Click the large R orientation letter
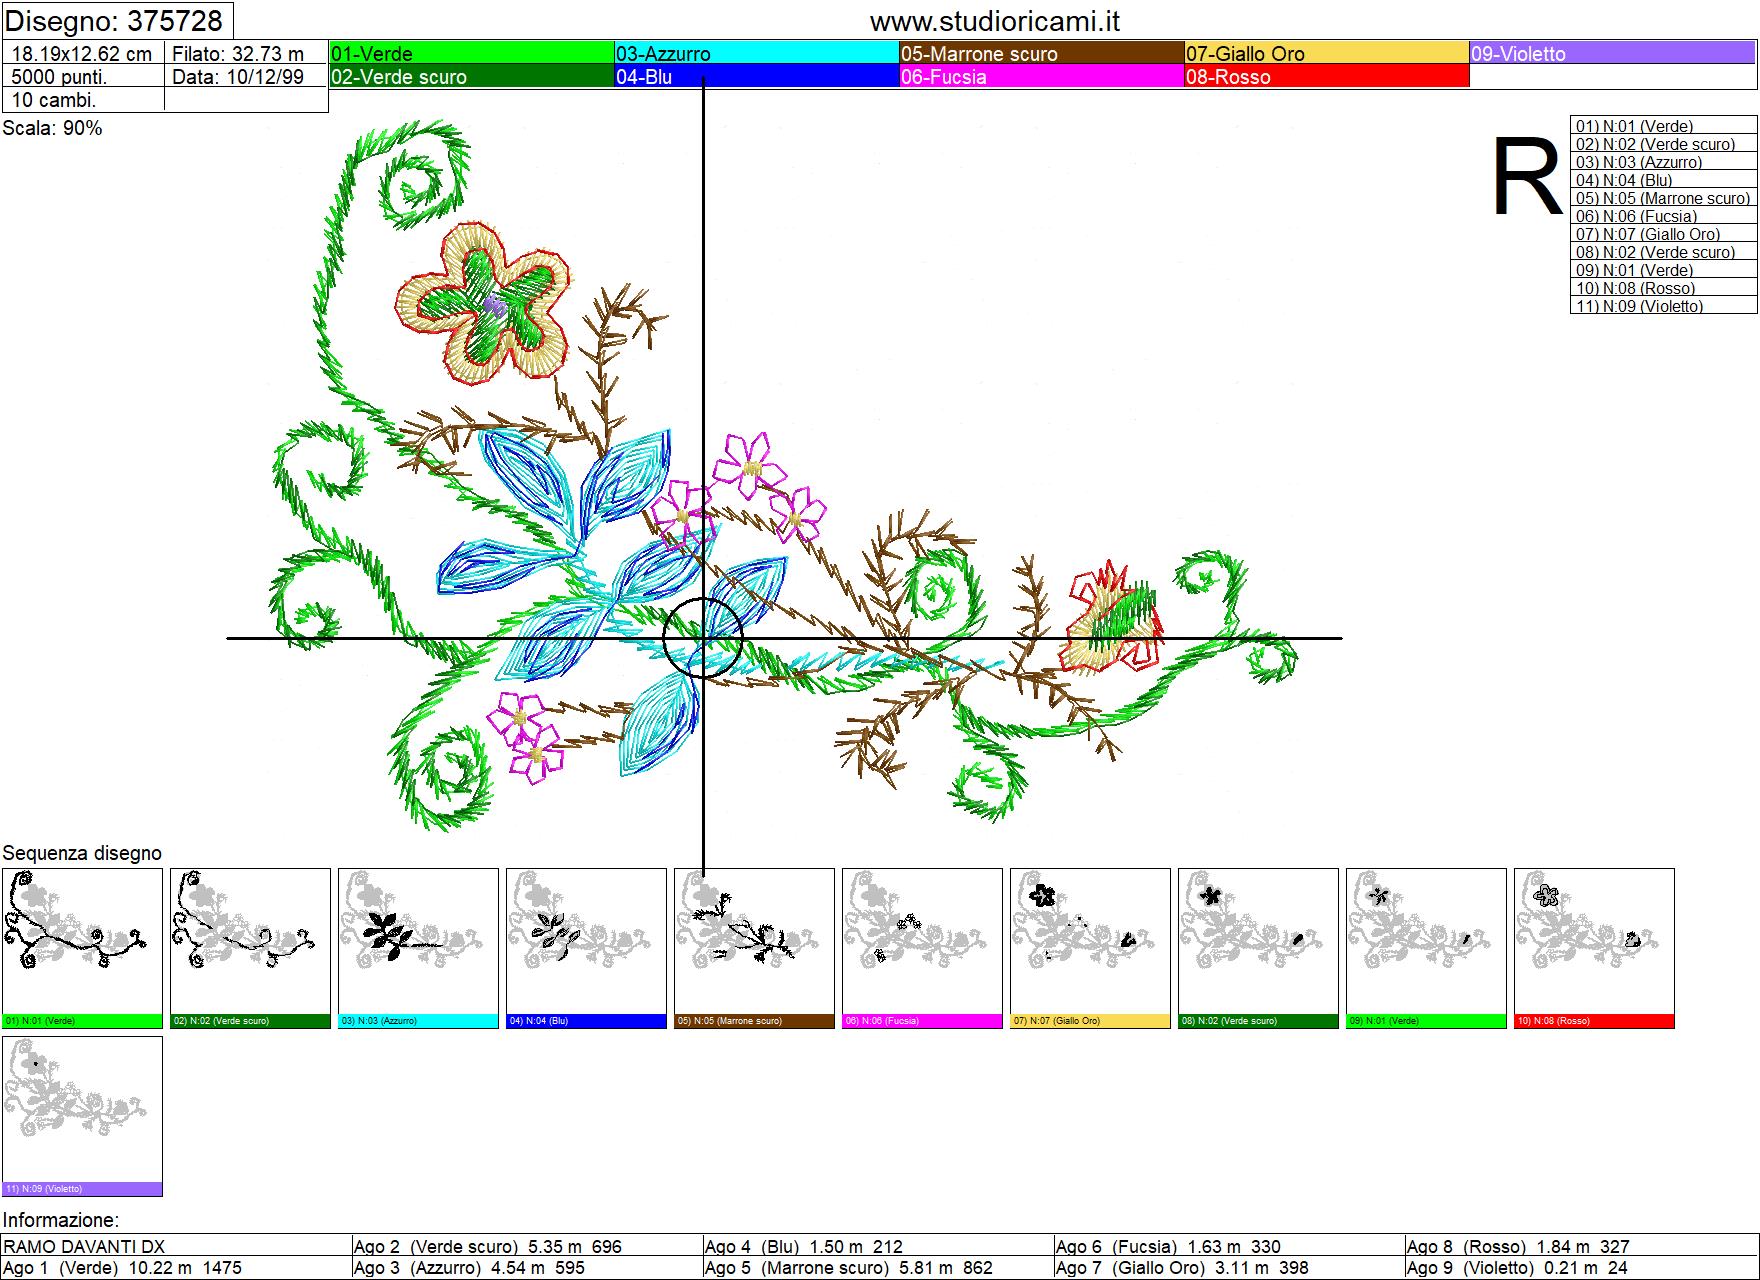The height and width of the screenshot is (1280, 1760). tap(1527, 177)
